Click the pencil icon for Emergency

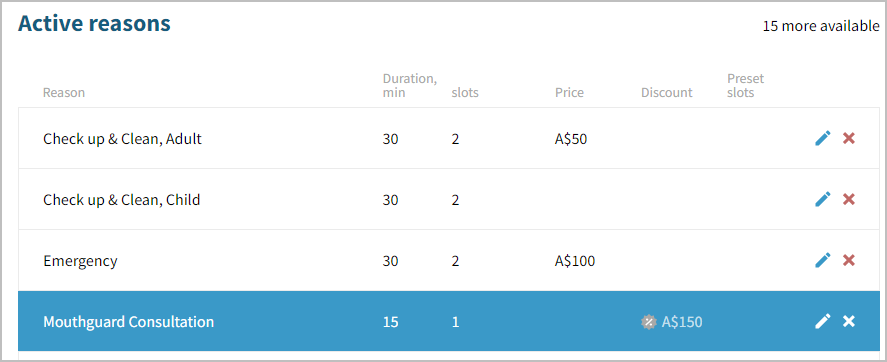[x=823, y=260]
